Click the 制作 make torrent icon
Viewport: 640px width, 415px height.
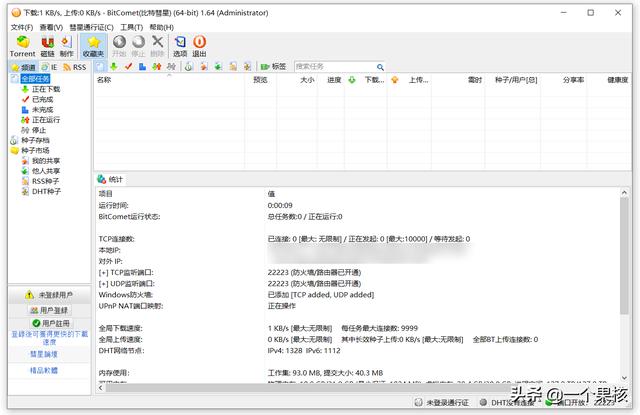[x=67, y=46]
